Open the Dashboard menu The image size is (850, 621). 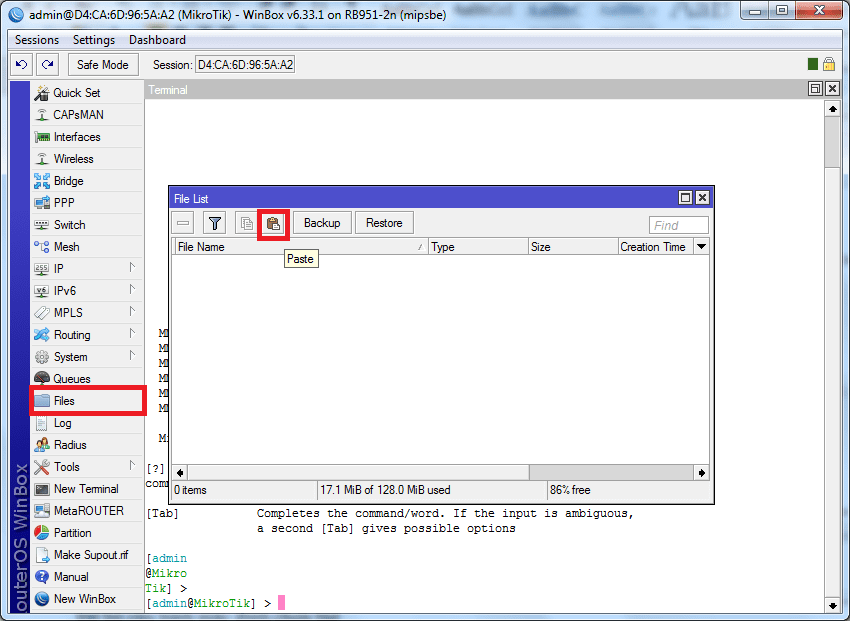(x=157, y=40)
